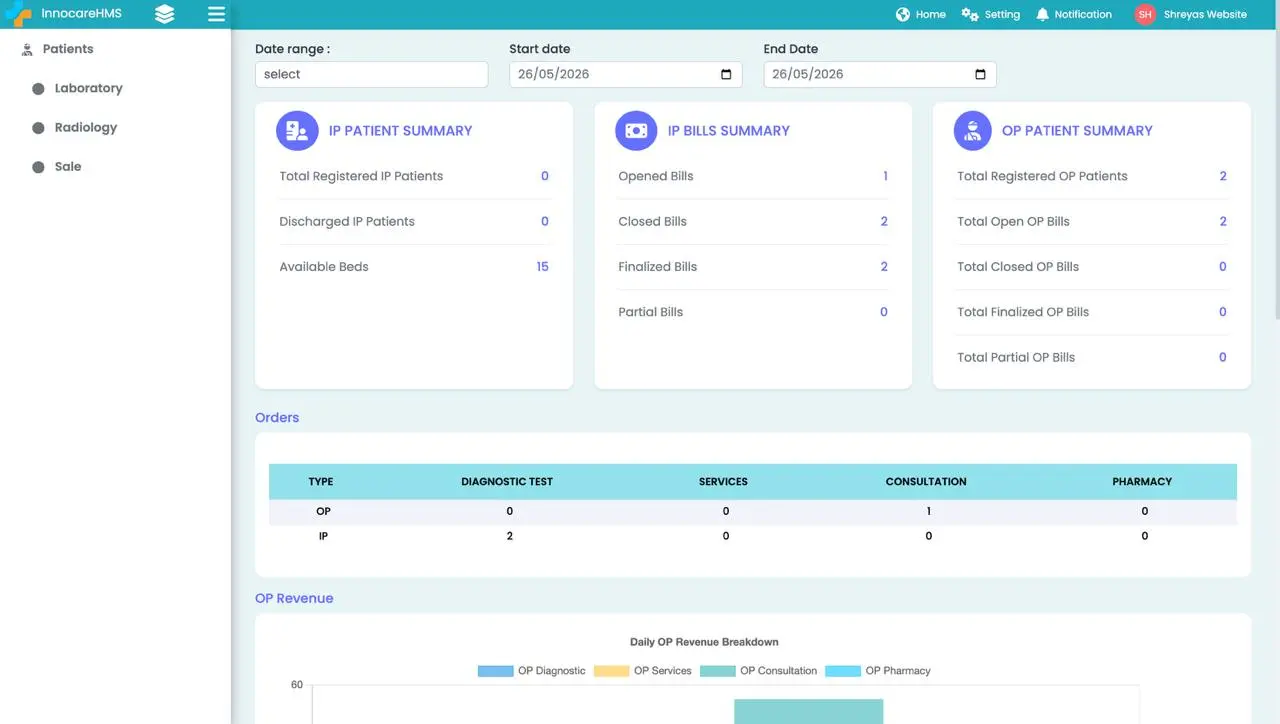
Task: Toggle OP Consultation legend swatch
Action: tap(717, 671)
